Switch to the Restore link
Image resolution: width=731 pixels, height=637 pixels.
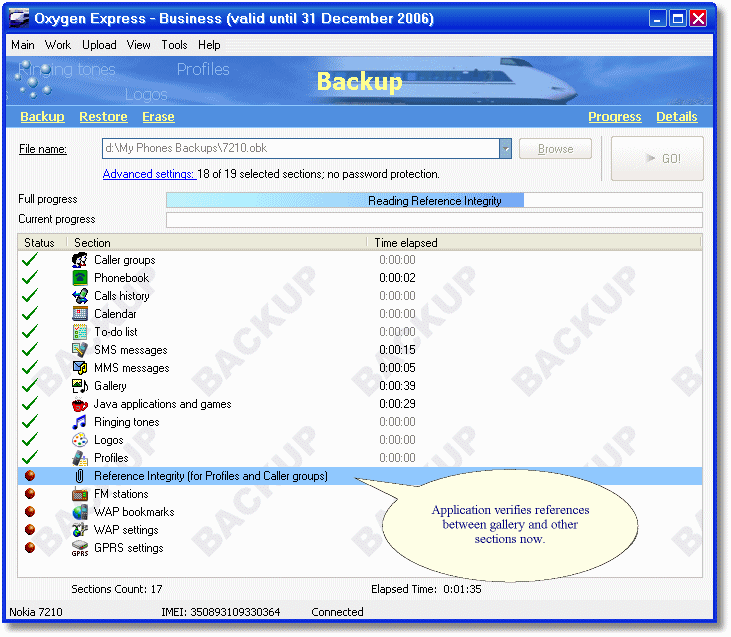pyautogui.click(x=103, y=117)
